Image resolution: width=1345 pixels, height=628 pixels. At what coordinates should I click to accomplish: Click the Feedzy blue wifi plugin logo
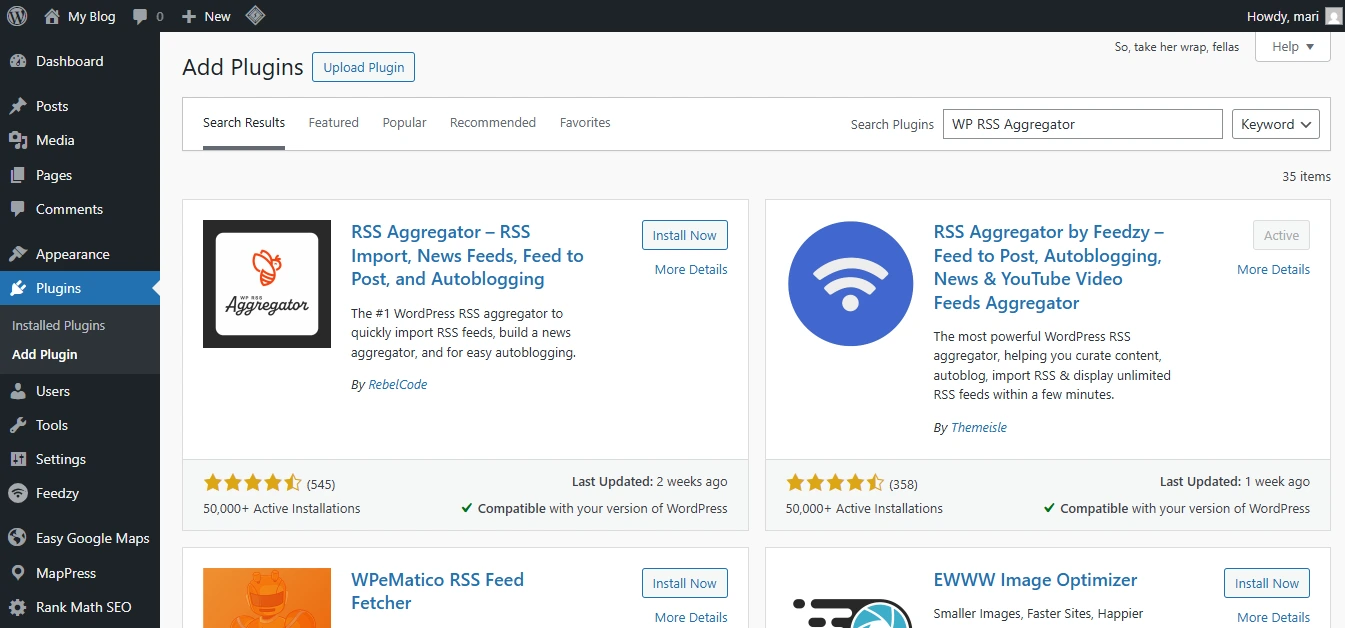click(x=850, y=284)
